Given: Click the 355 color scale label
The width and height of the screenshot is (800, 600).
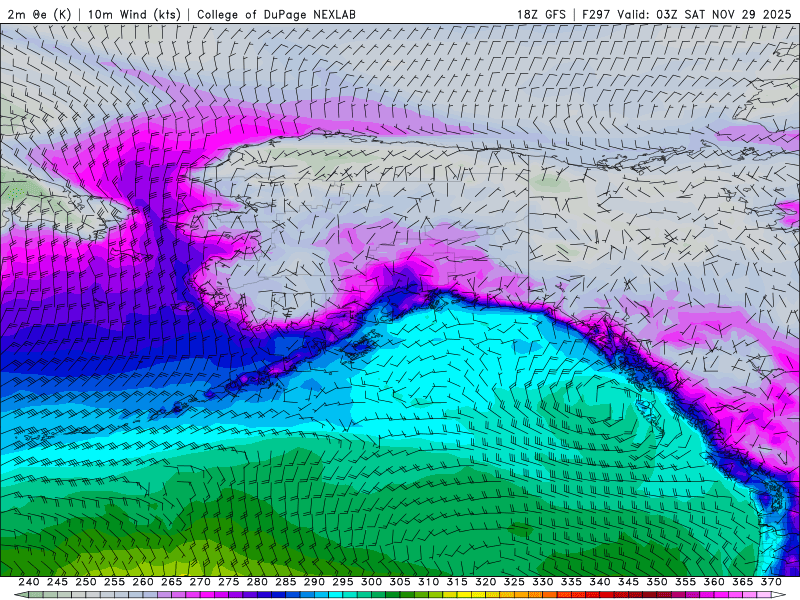Looking at the screenshot, I should click(x=686, y=582).
